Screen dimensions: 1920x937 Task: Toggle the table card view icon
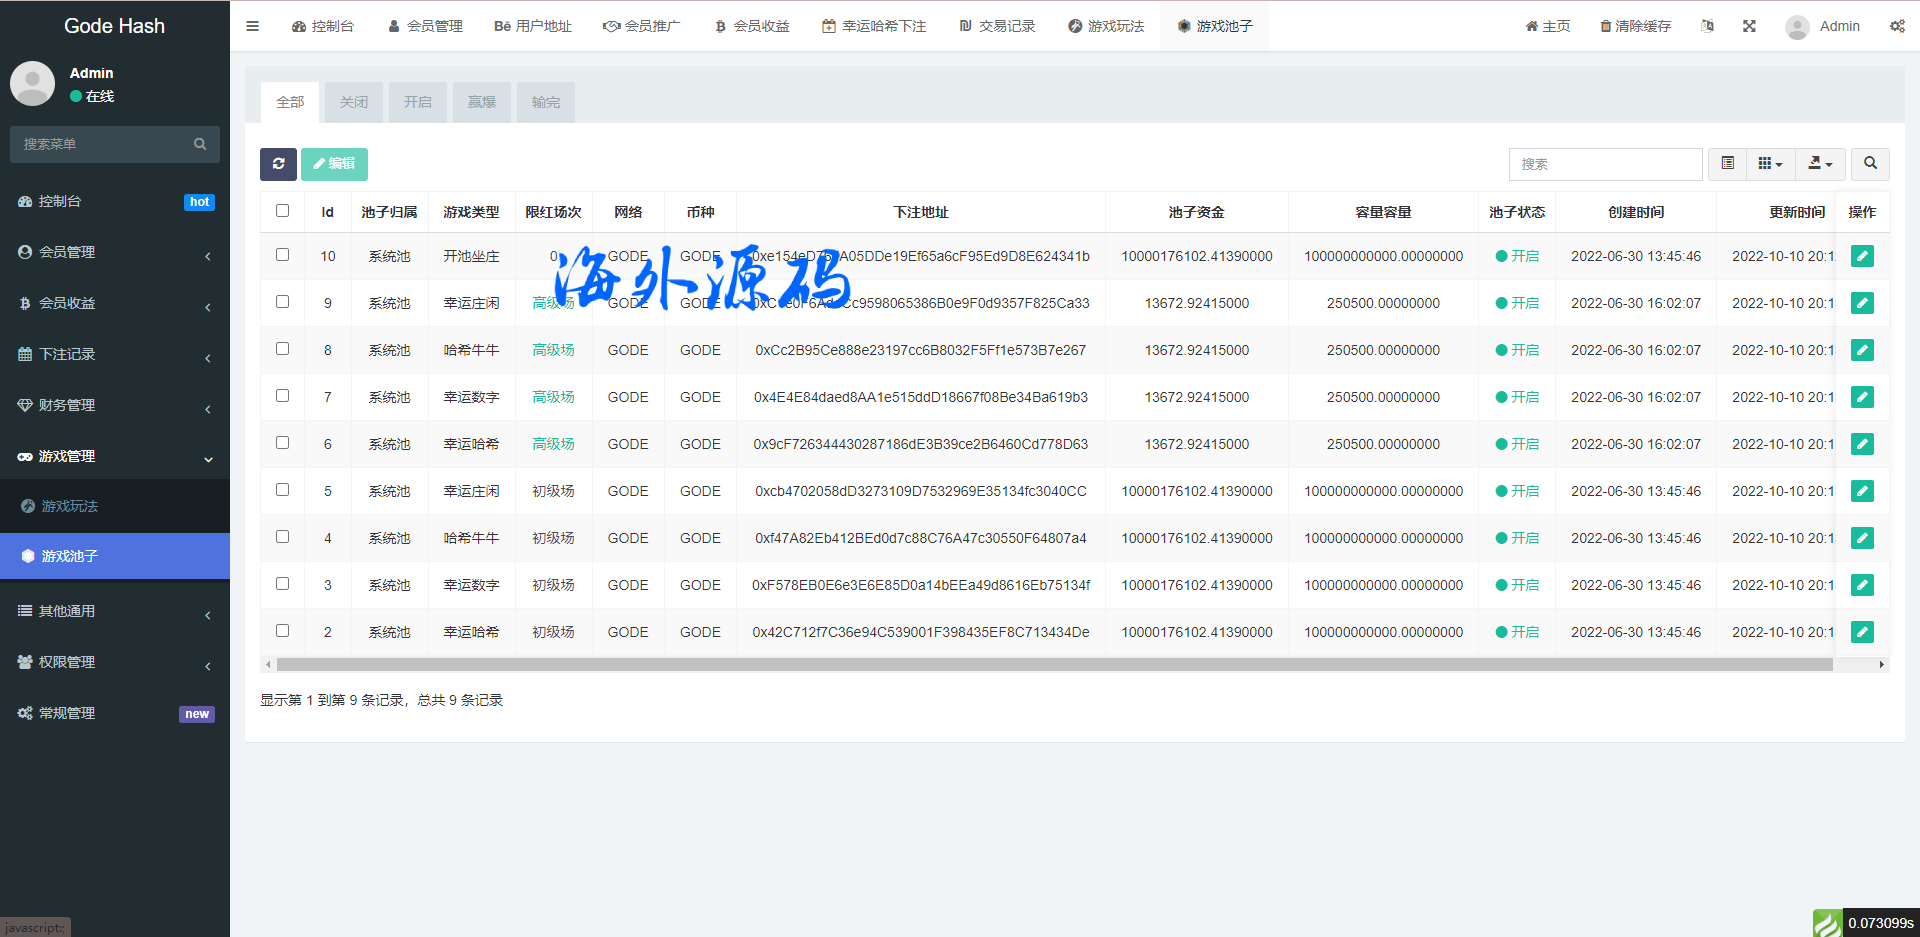1727,164
